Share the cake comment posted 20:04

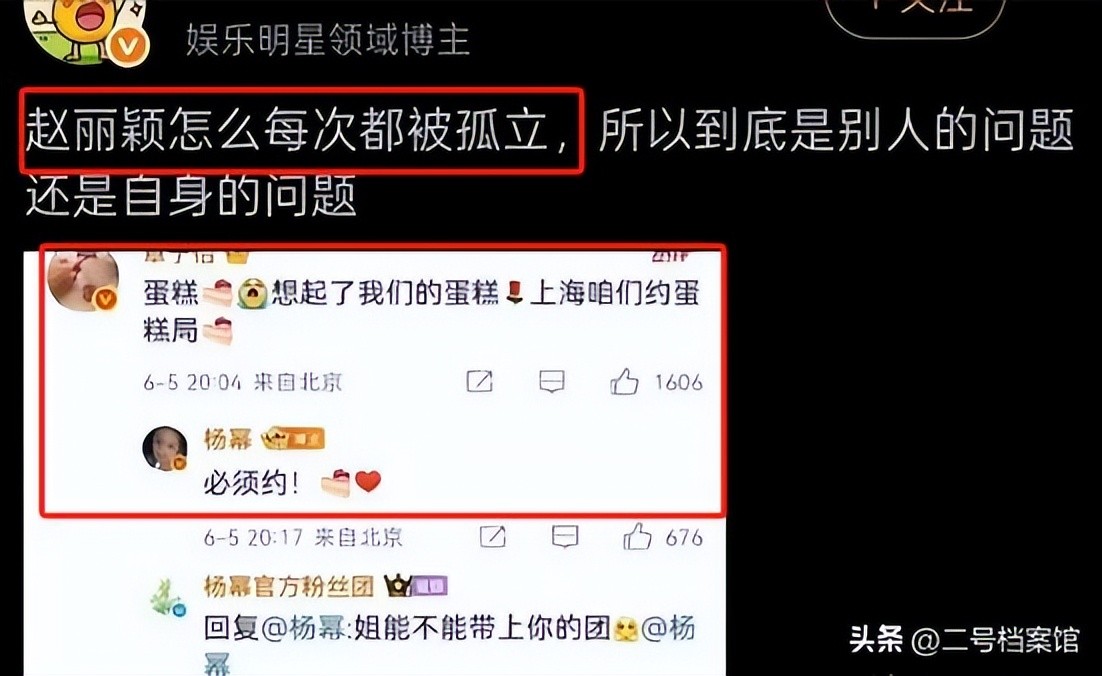(x=479, y=382)
